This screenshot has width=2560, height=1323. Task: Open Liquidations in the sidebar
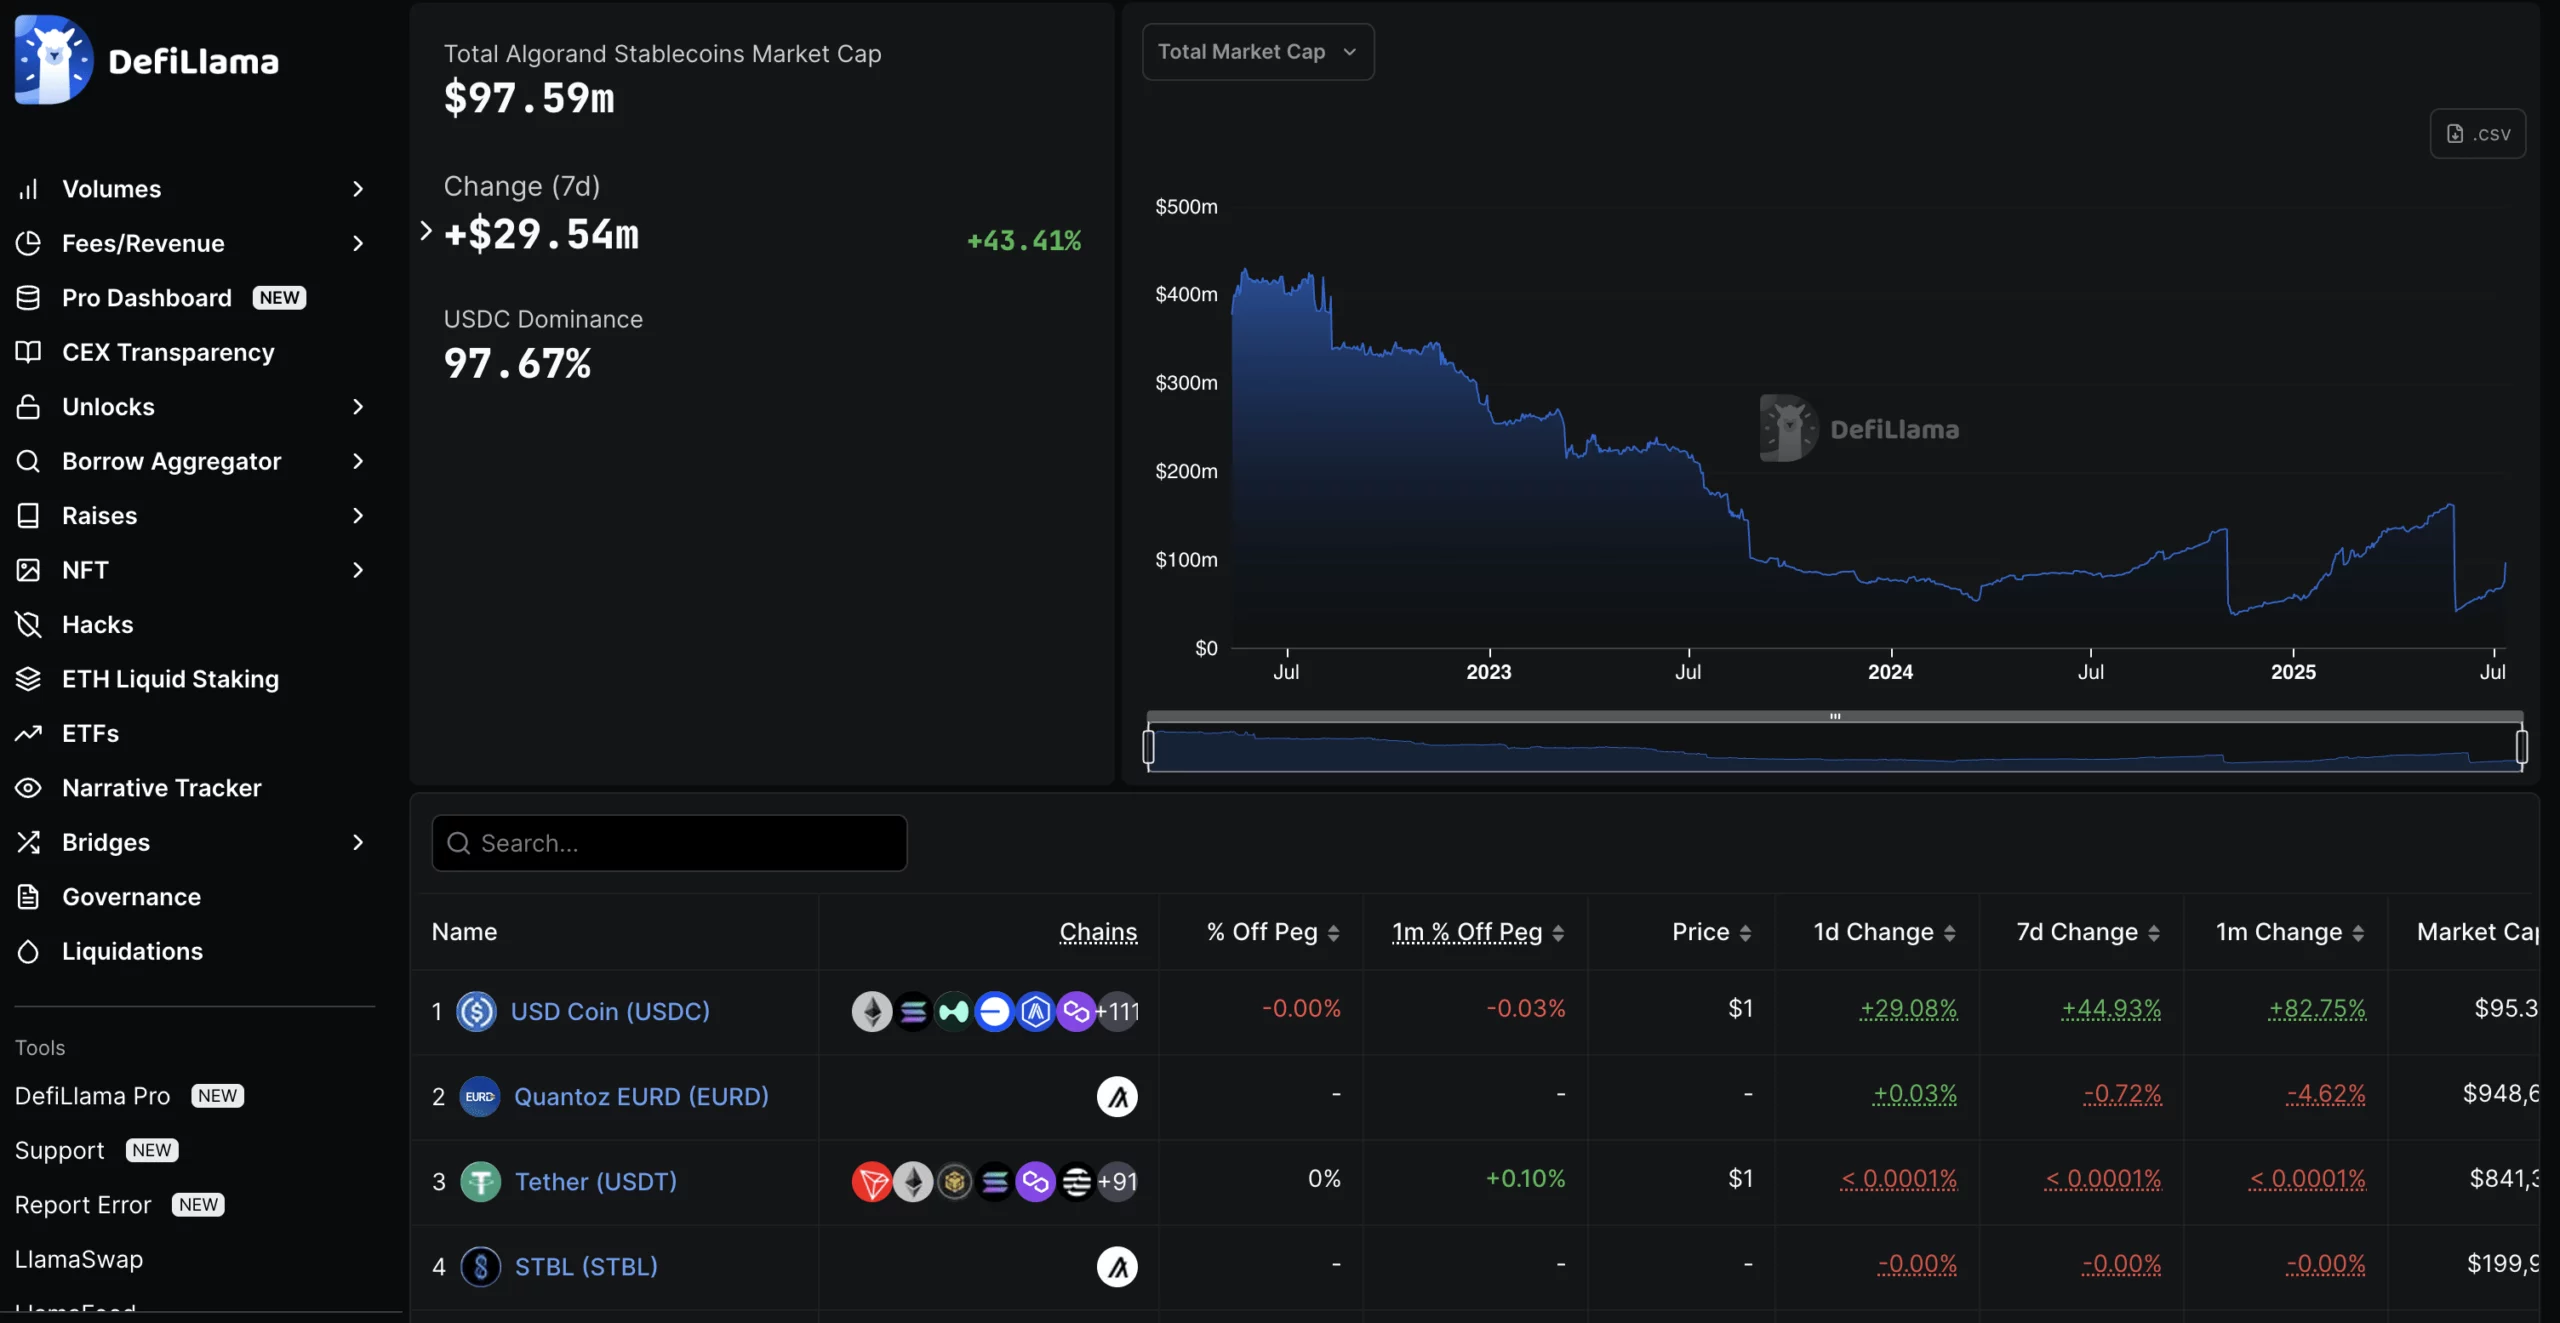[x=132, y=952]
